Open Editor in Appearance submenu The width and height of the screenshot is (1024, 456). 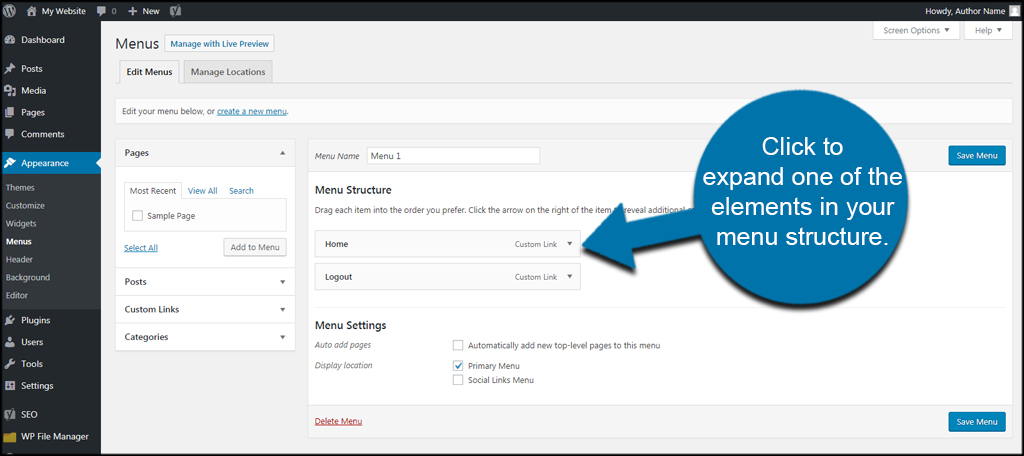pyautogui.click(x=16, y=295)
